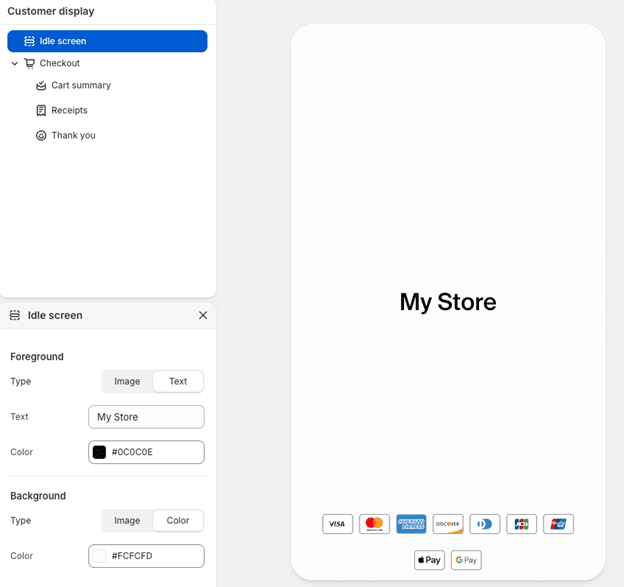
Task: Click the JCB card icon in preview
Action: pos(521,524)
